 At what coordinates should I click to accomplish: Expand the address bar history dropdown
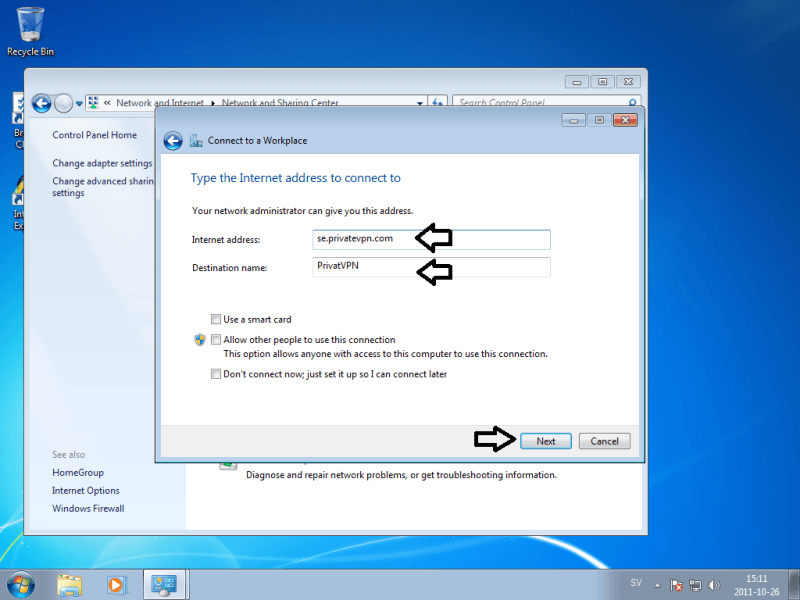(422, 103)
